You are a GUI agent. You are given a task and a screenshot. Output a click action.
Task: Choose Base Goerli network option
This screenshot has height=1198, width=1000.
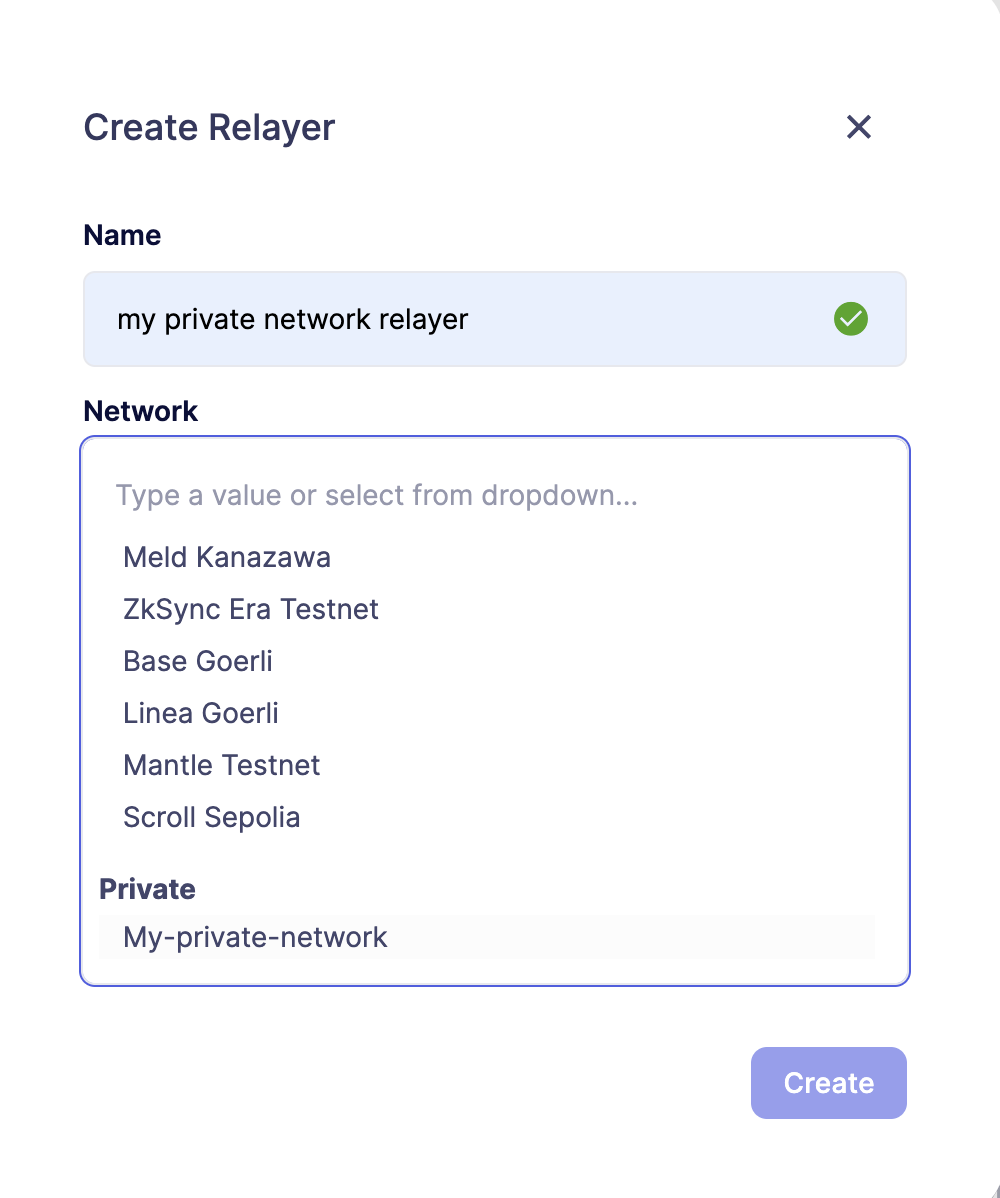pyautogui.click(x=197, y=661)
